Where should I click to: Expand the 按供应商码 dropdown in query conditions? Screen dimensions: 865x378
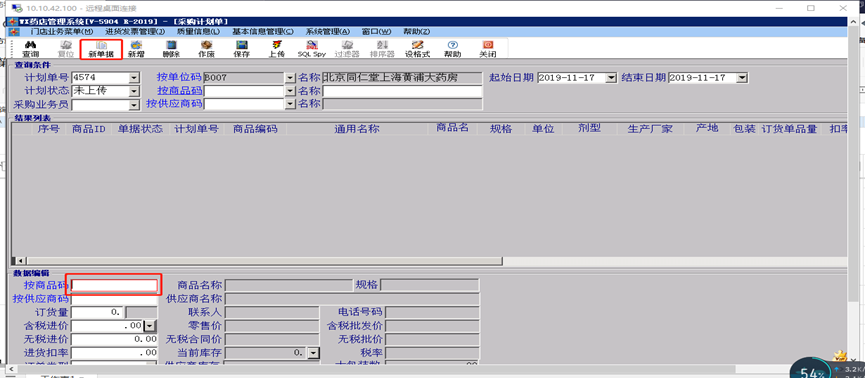pos(290,104)
